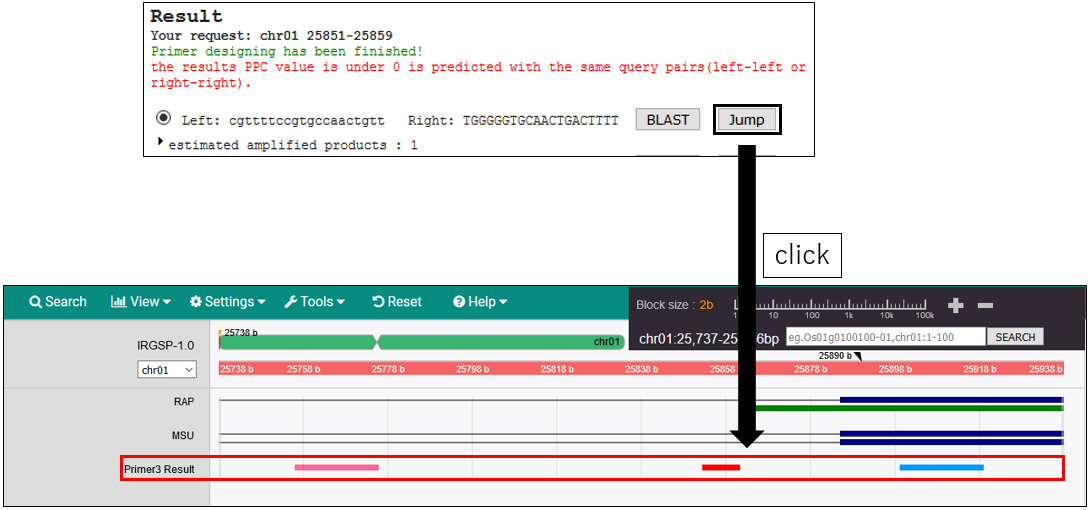Expand estimated amplified products disclosure triangle
Screen dimensions: 1090x510
161,142
